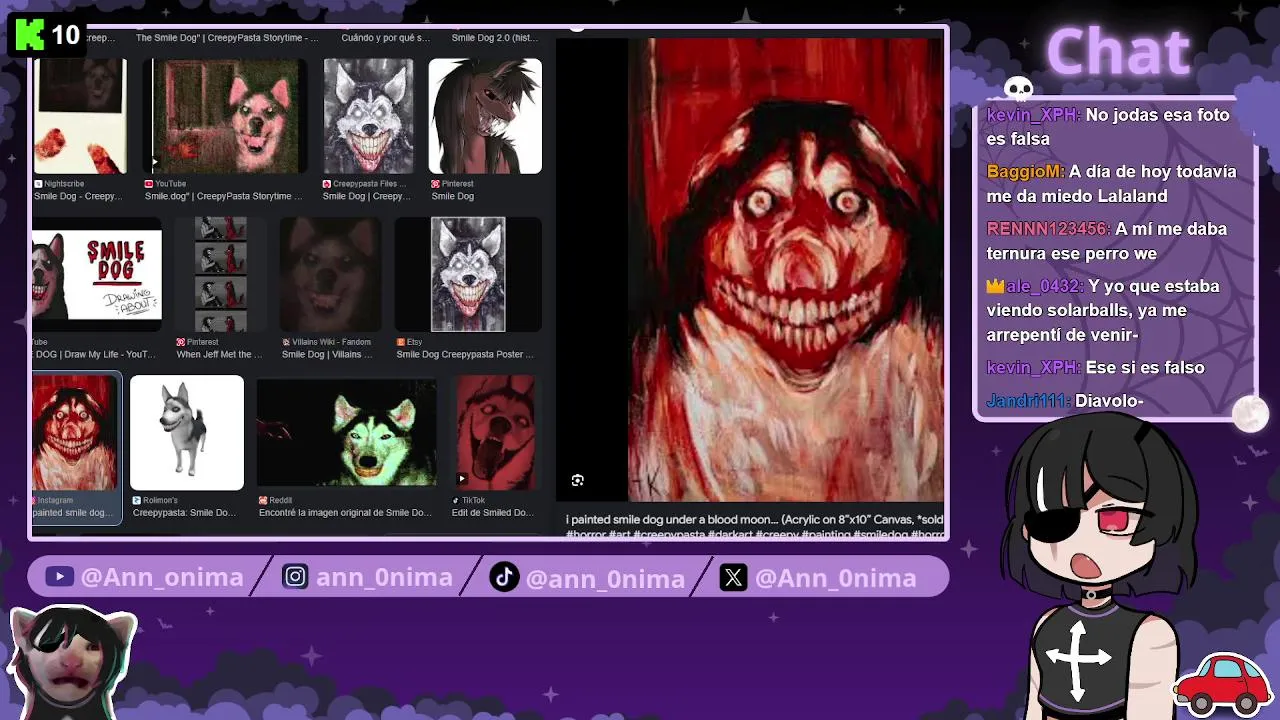Image resolution: width=1280 pixels, height=720 pixels.
Task: Open 'Creepypasta: Smile Do...' Rolimon's link
Action: click(184, 512)
